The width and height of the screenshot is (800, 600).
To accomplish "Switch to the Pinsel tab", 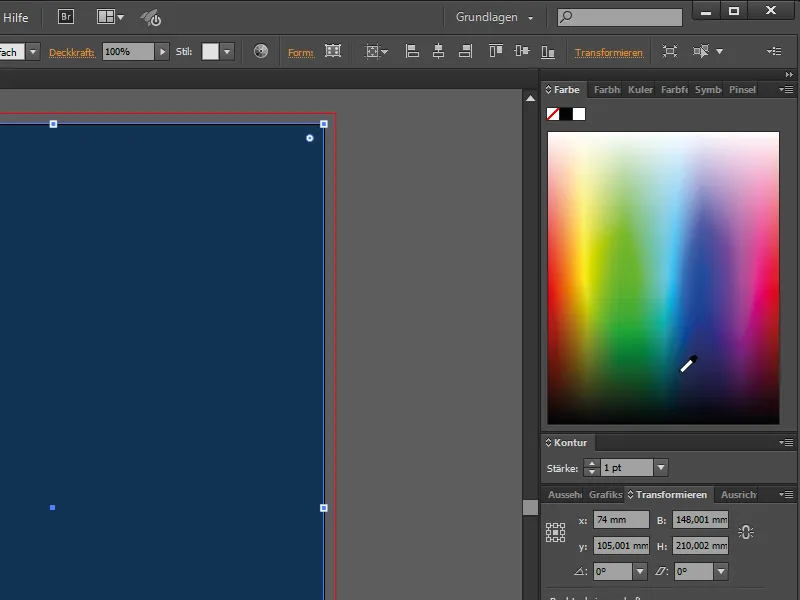I will click(742, 90).
